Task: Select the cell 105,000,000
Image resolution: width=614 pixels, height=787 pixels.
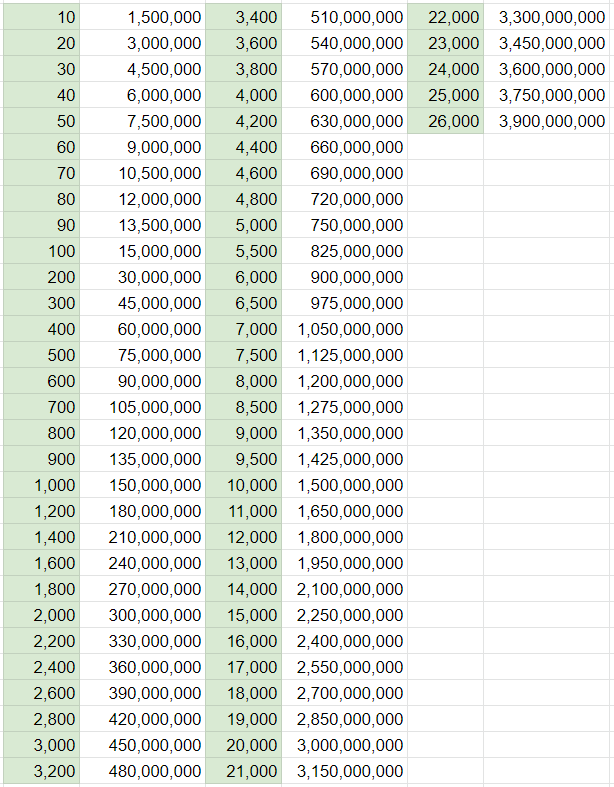Action: click(x=143, y=407)
